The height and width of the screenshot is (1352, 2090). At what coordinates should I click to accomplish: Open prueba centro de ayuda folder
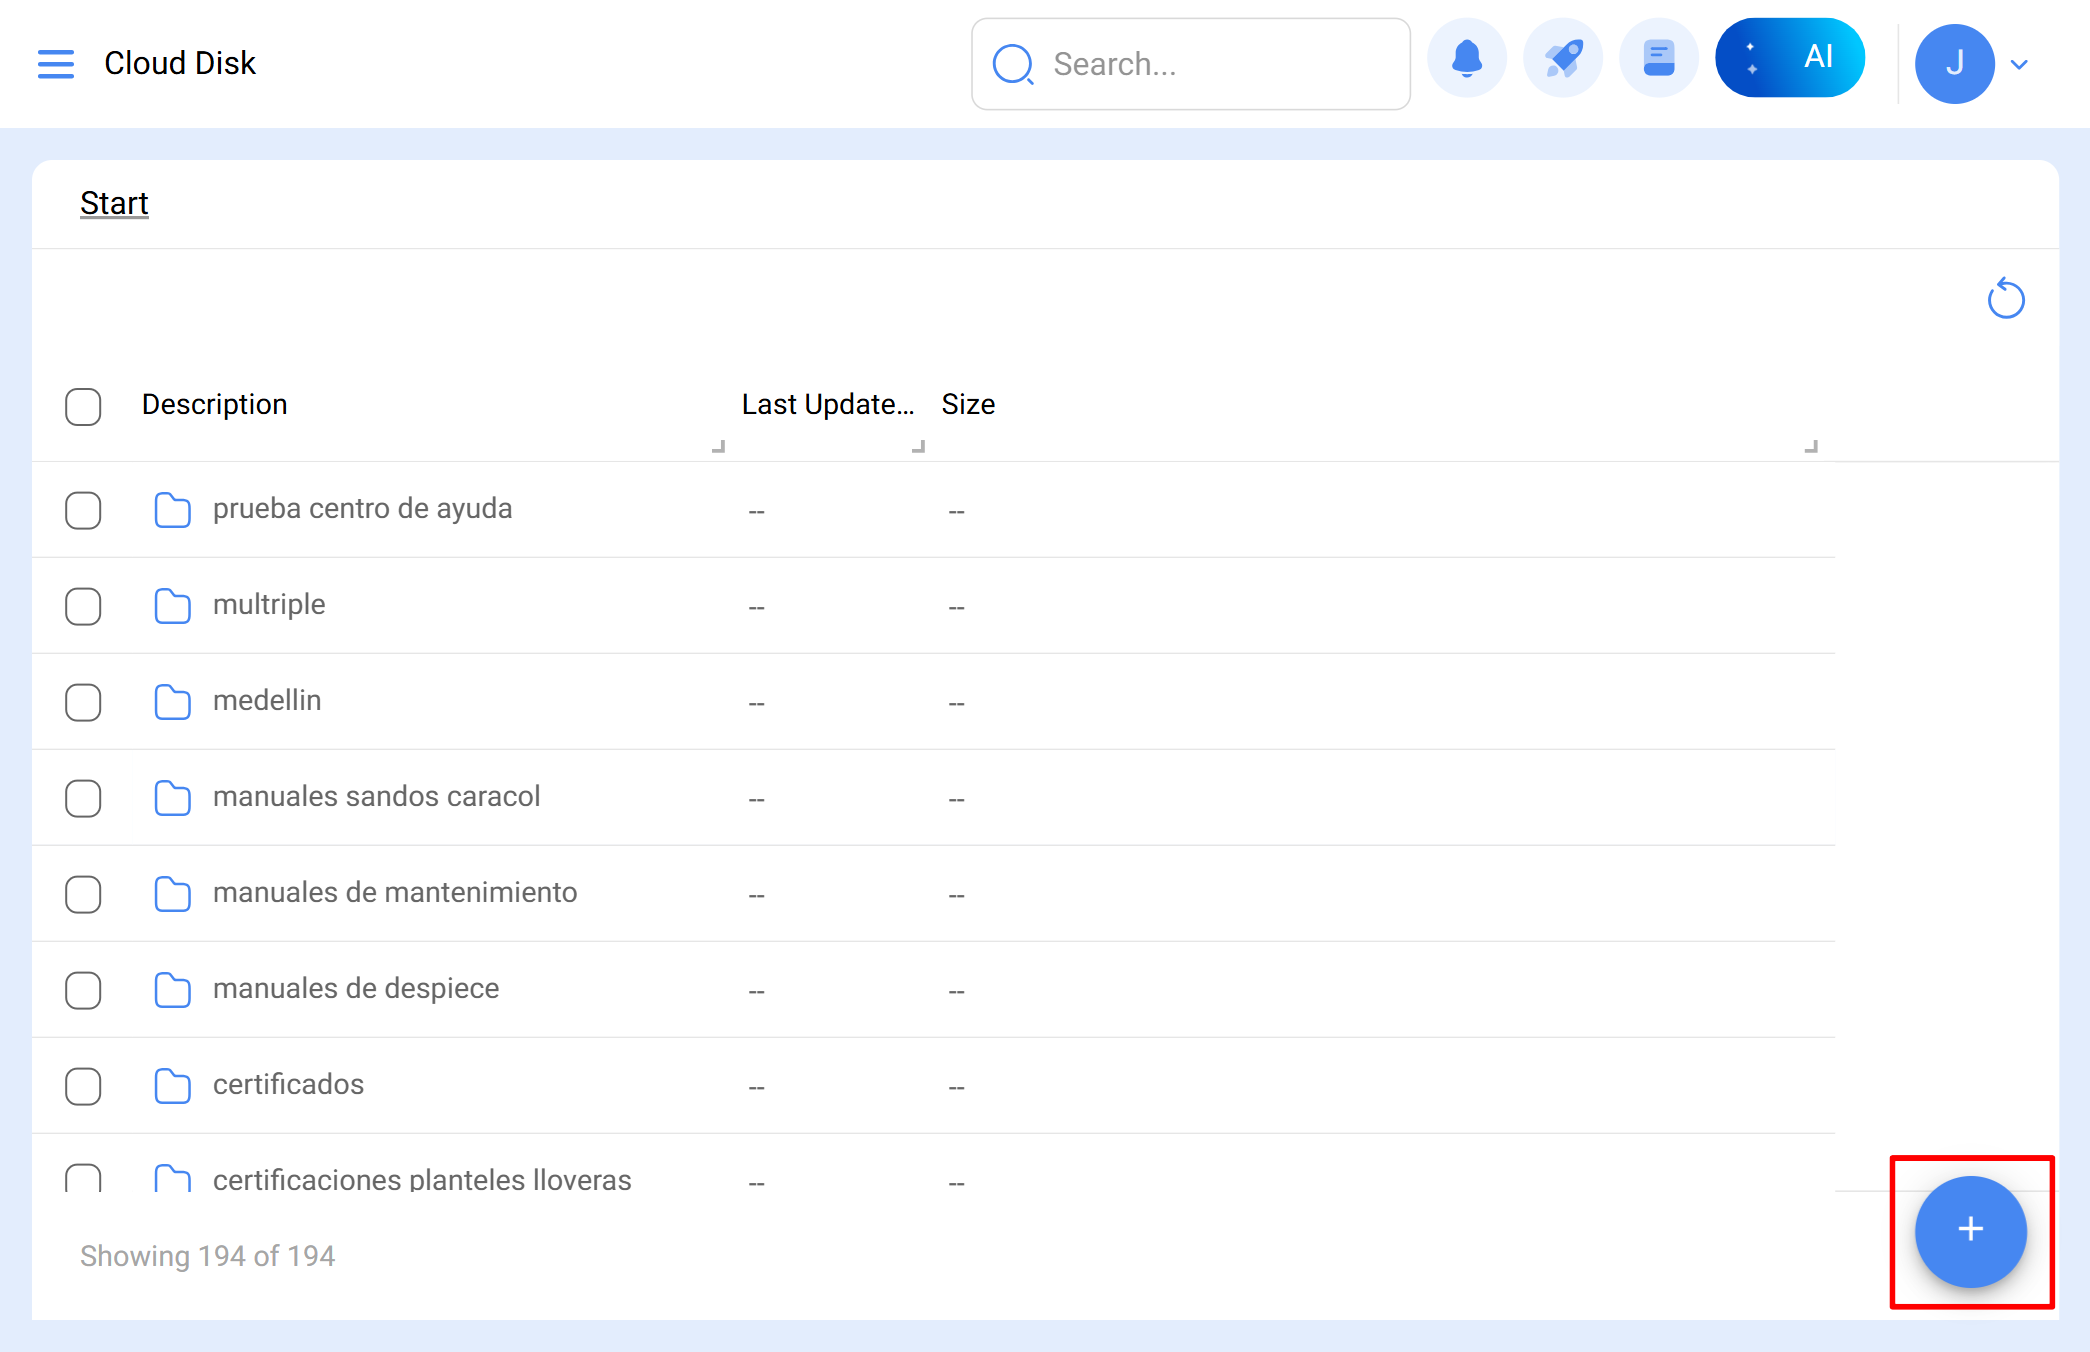point(362,508)
